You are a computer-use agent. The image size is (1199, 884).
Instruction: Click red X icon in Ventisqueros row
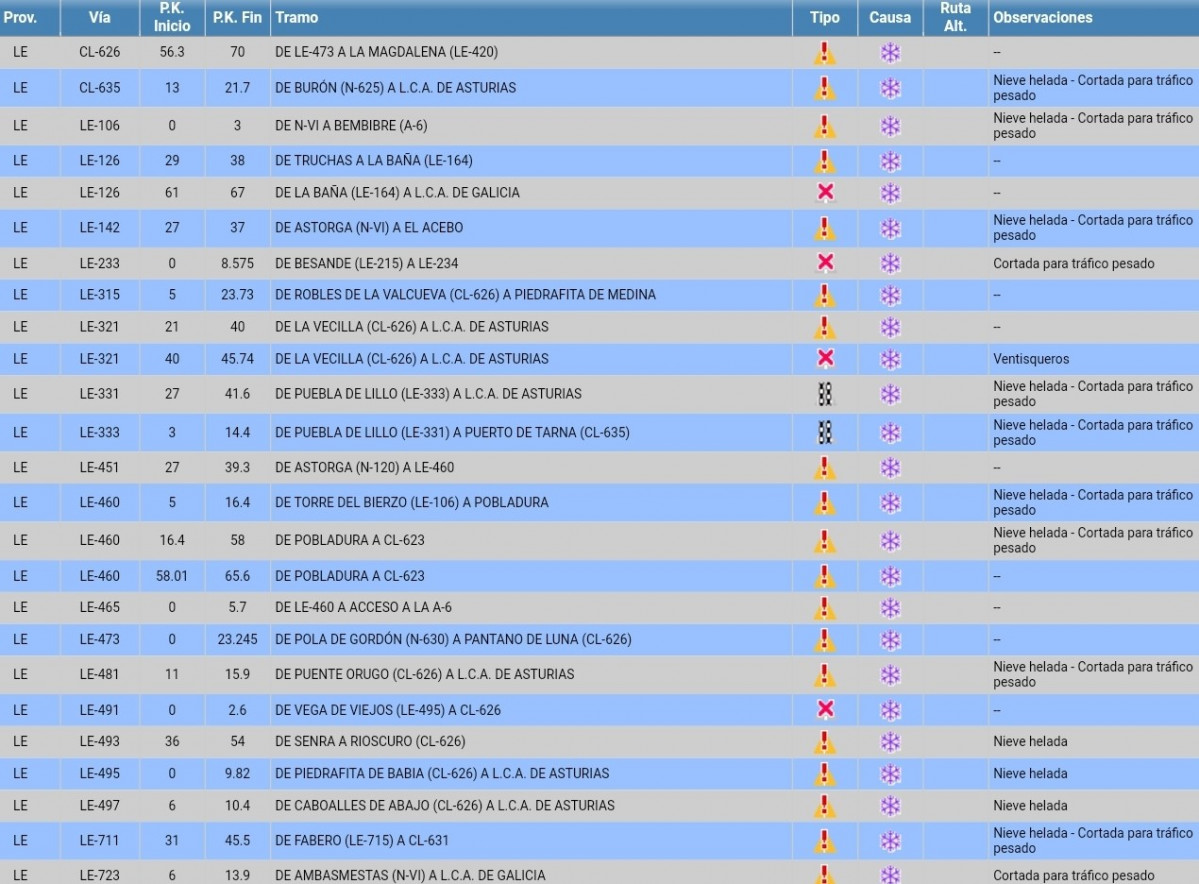pos(825,358)
